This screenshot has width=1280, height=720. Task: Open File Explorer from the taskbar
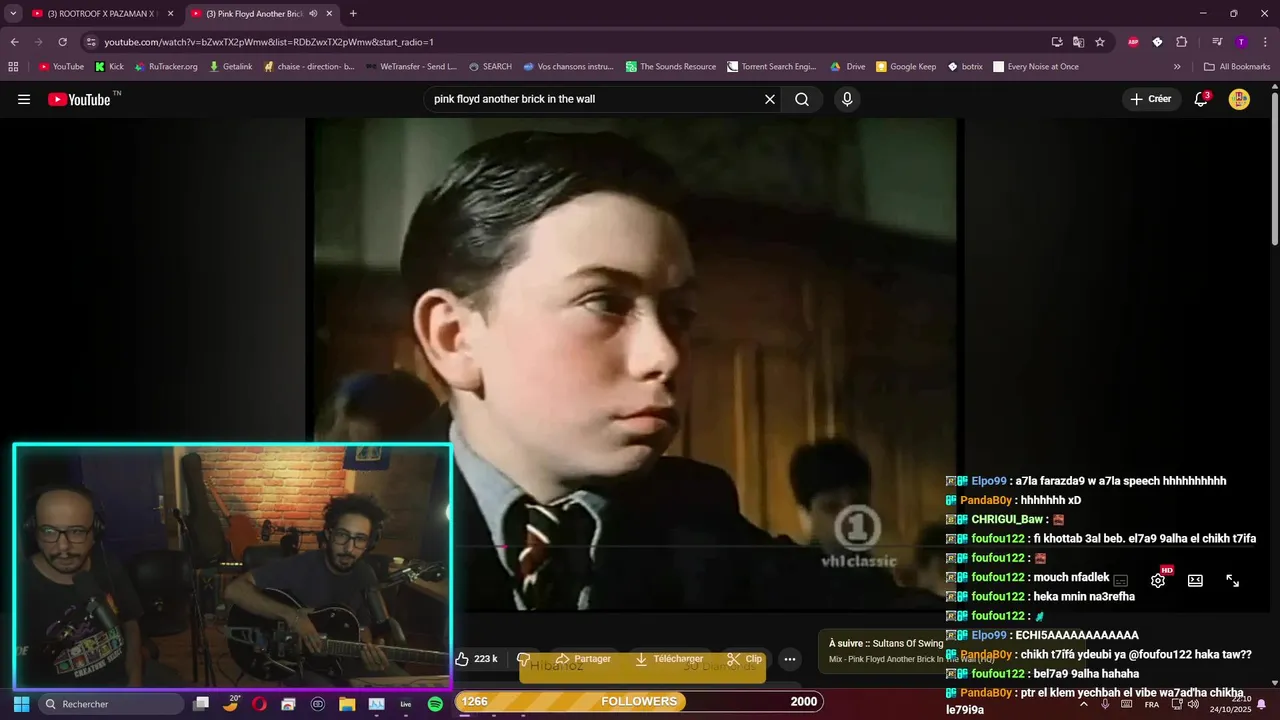tap(347, 704)
